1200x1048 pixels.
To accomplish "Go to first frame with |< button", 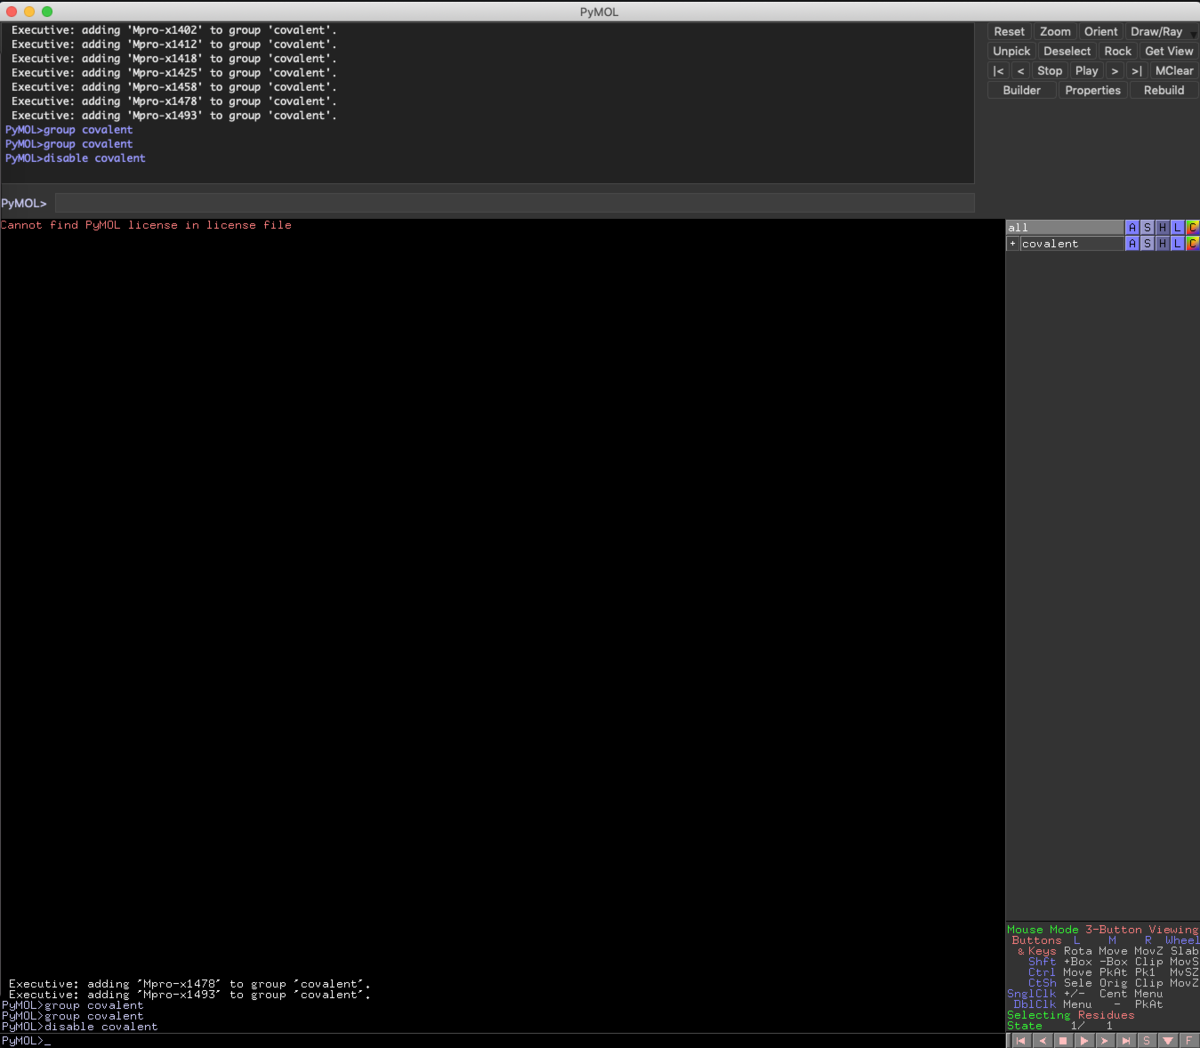I will 998,71.
